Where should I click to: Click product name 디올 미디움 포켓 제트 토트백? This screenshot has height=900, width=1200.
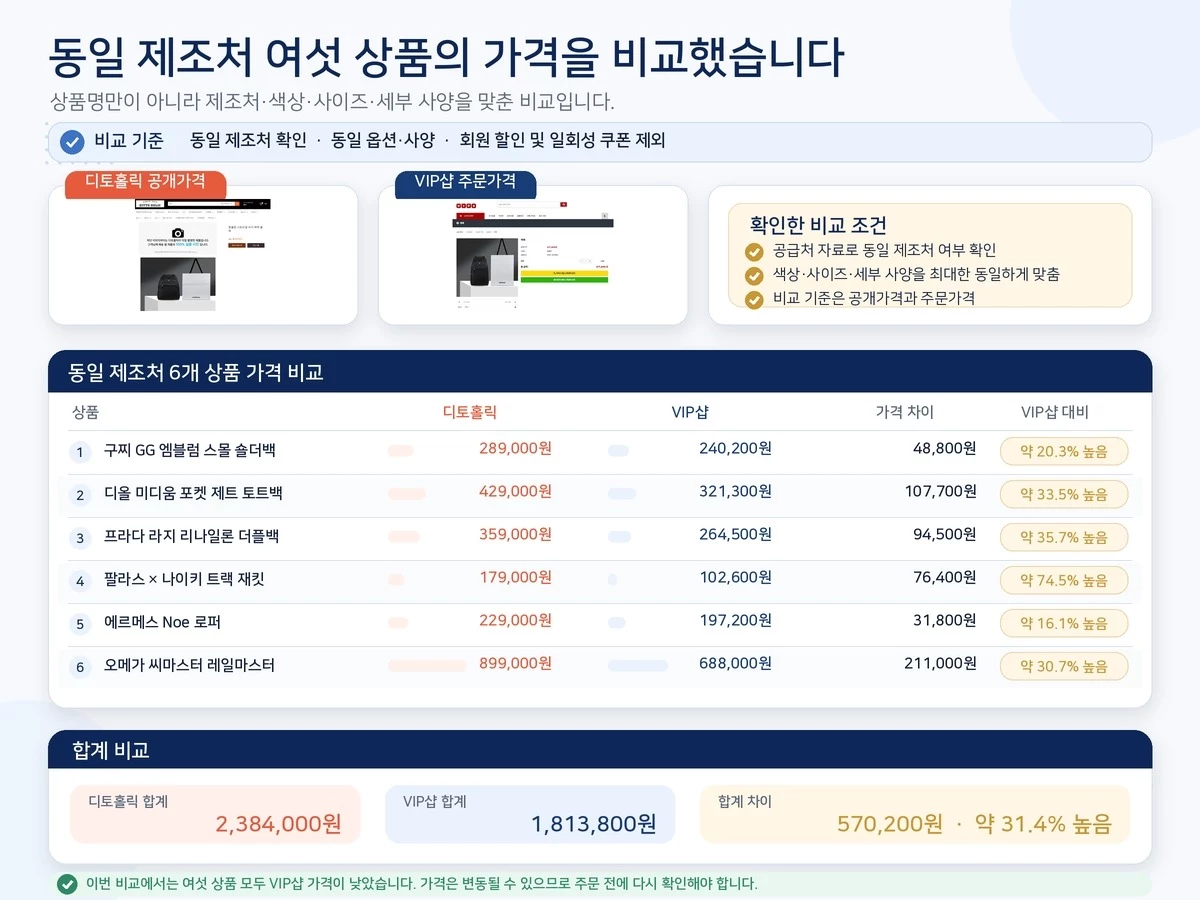click(193, 494)
